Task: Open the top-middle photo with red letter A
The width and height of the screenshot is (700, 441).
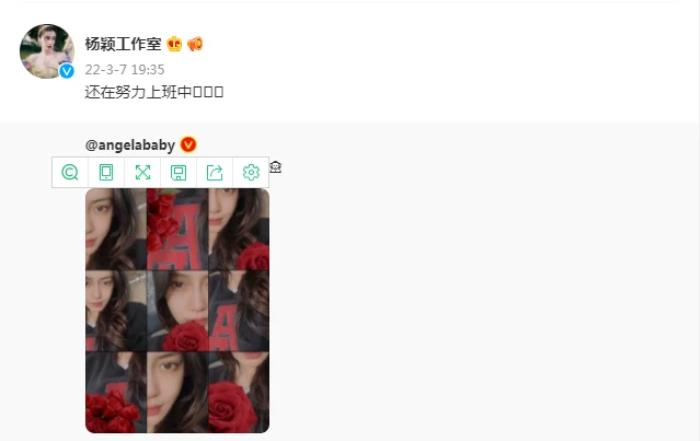Action: [177, 229]
